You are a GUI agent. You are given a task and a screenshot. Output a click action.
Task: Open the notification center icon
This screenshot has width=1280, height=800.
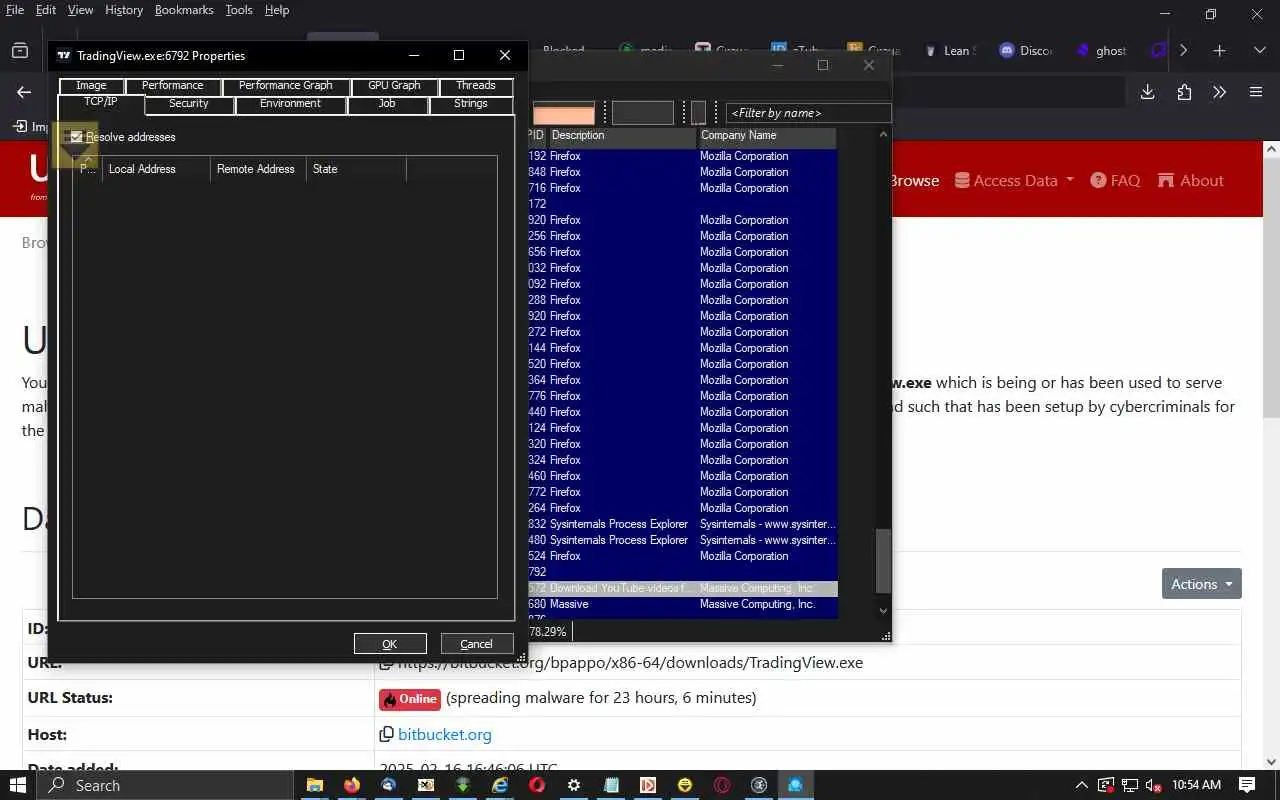(x=1247, y=785)
